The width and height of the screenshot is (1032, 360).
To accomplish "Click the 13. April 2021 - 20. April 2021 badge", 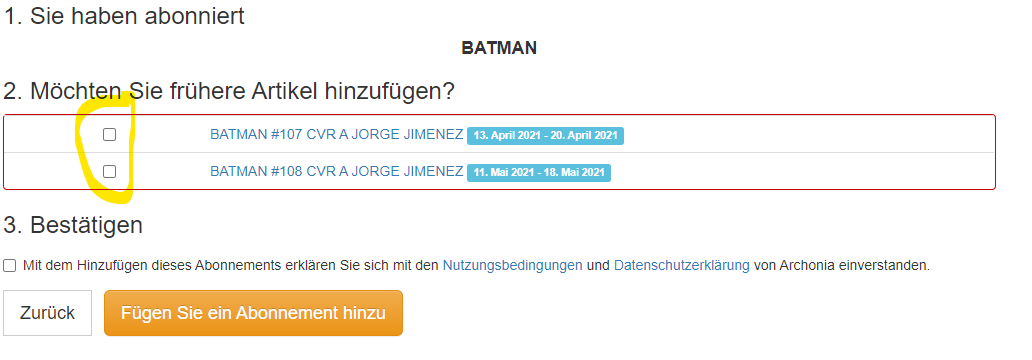I will 546,136.
